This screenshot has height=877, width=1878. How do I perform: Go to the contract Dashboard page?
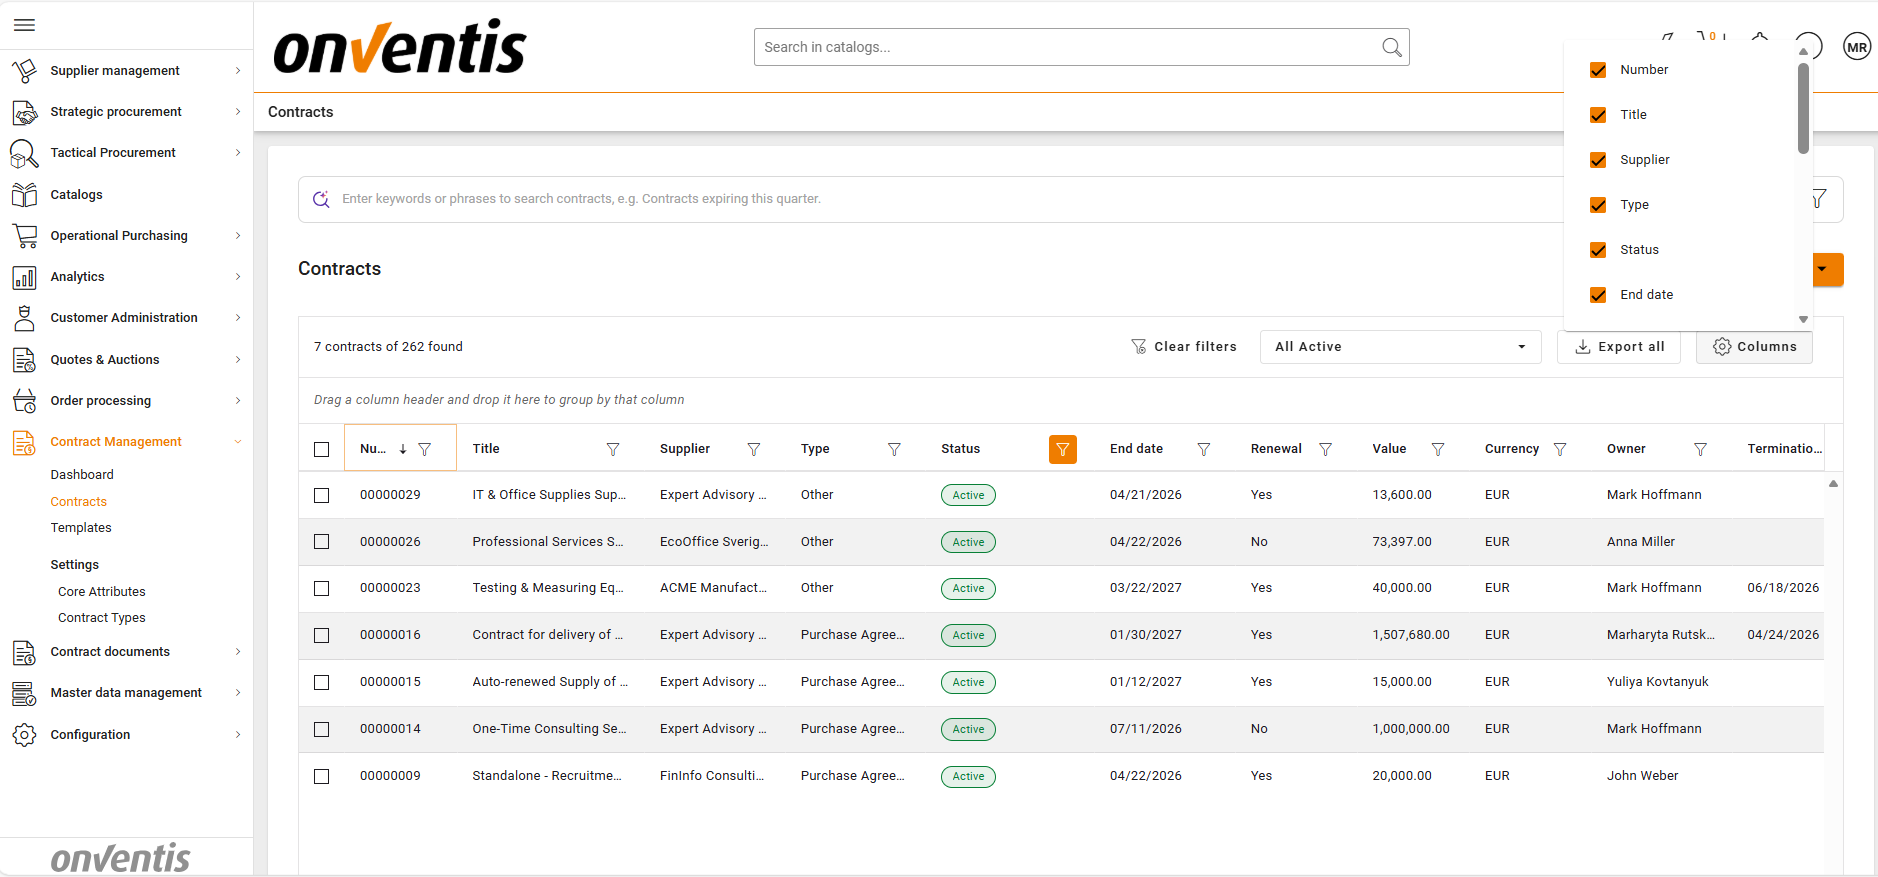(82, 475)
